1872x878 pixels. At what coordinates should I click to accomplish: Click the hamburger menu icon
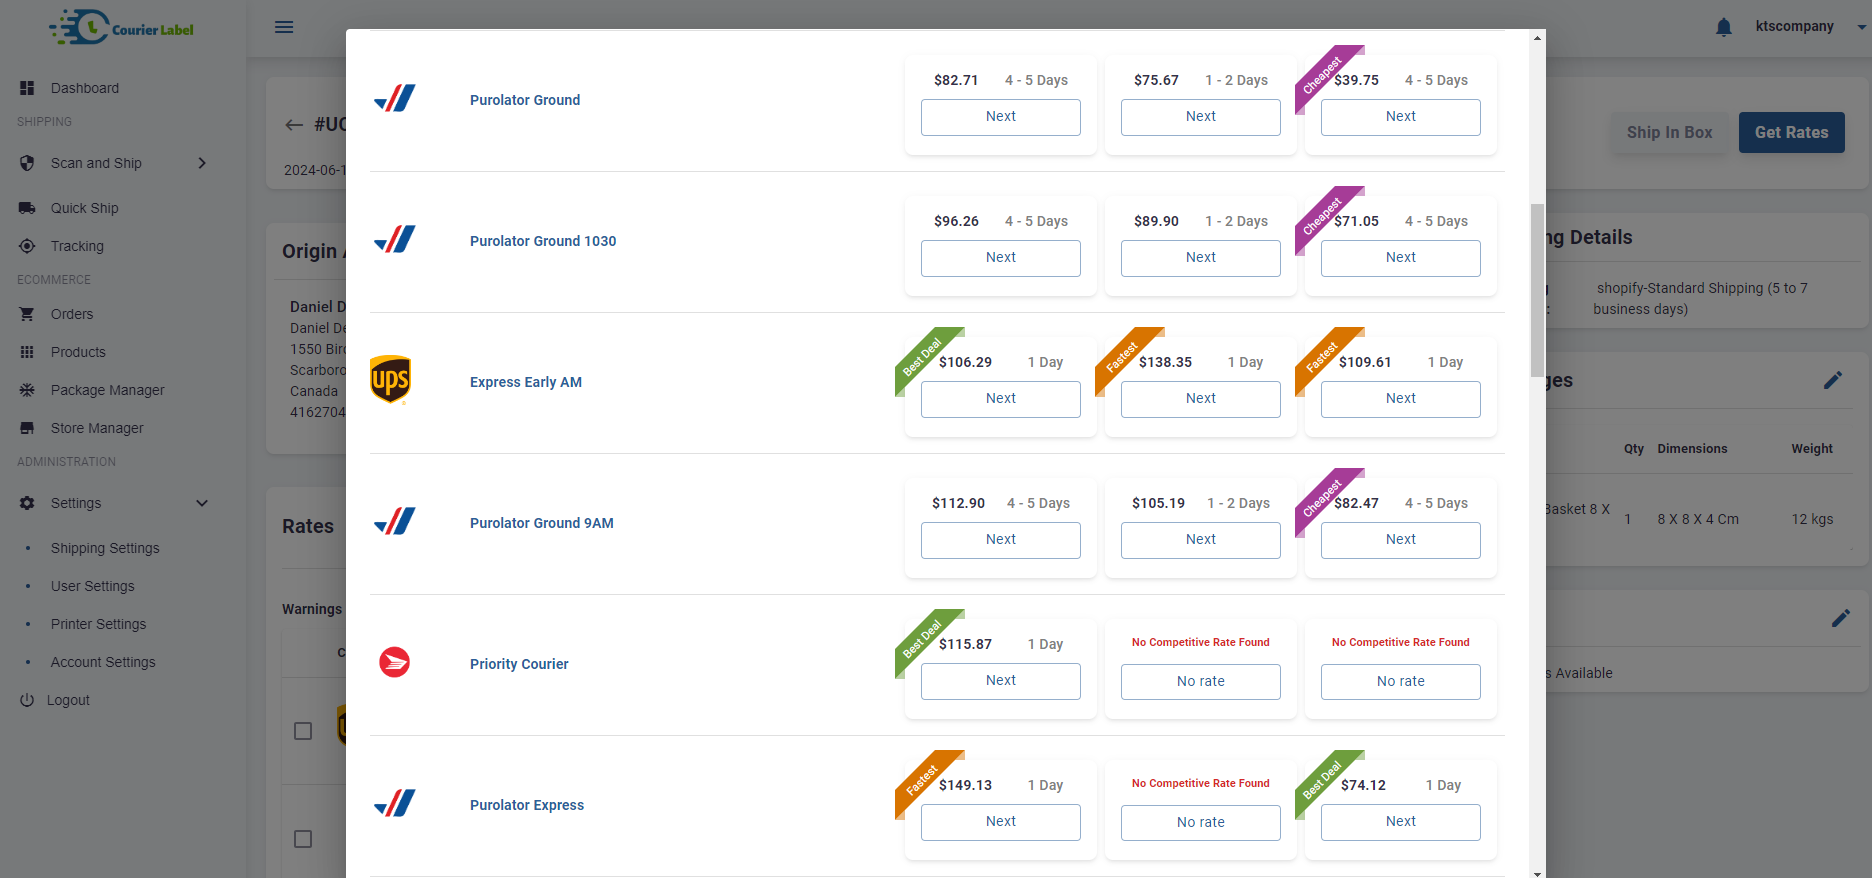[x=284, y=27]
